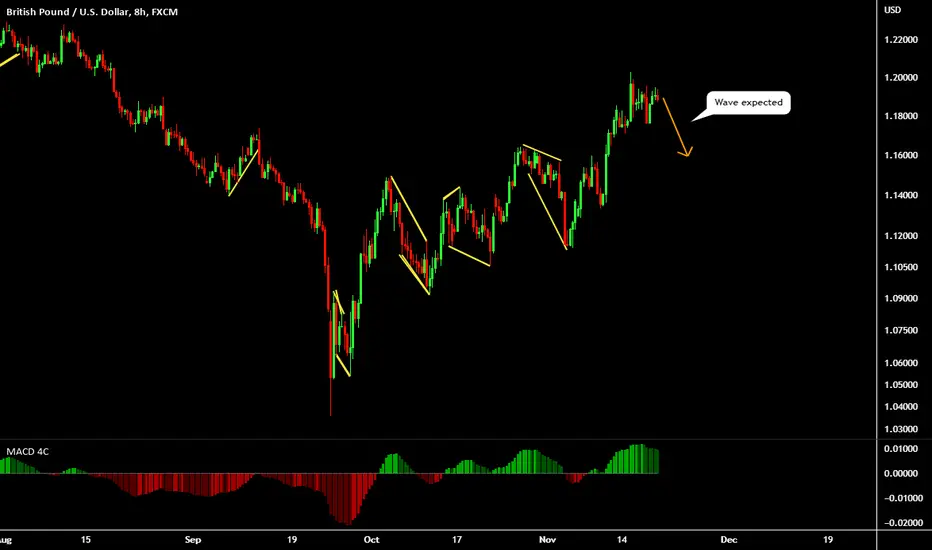Click the 0.01000 MACD scale value
932x550 pixels.
(900, 449)
